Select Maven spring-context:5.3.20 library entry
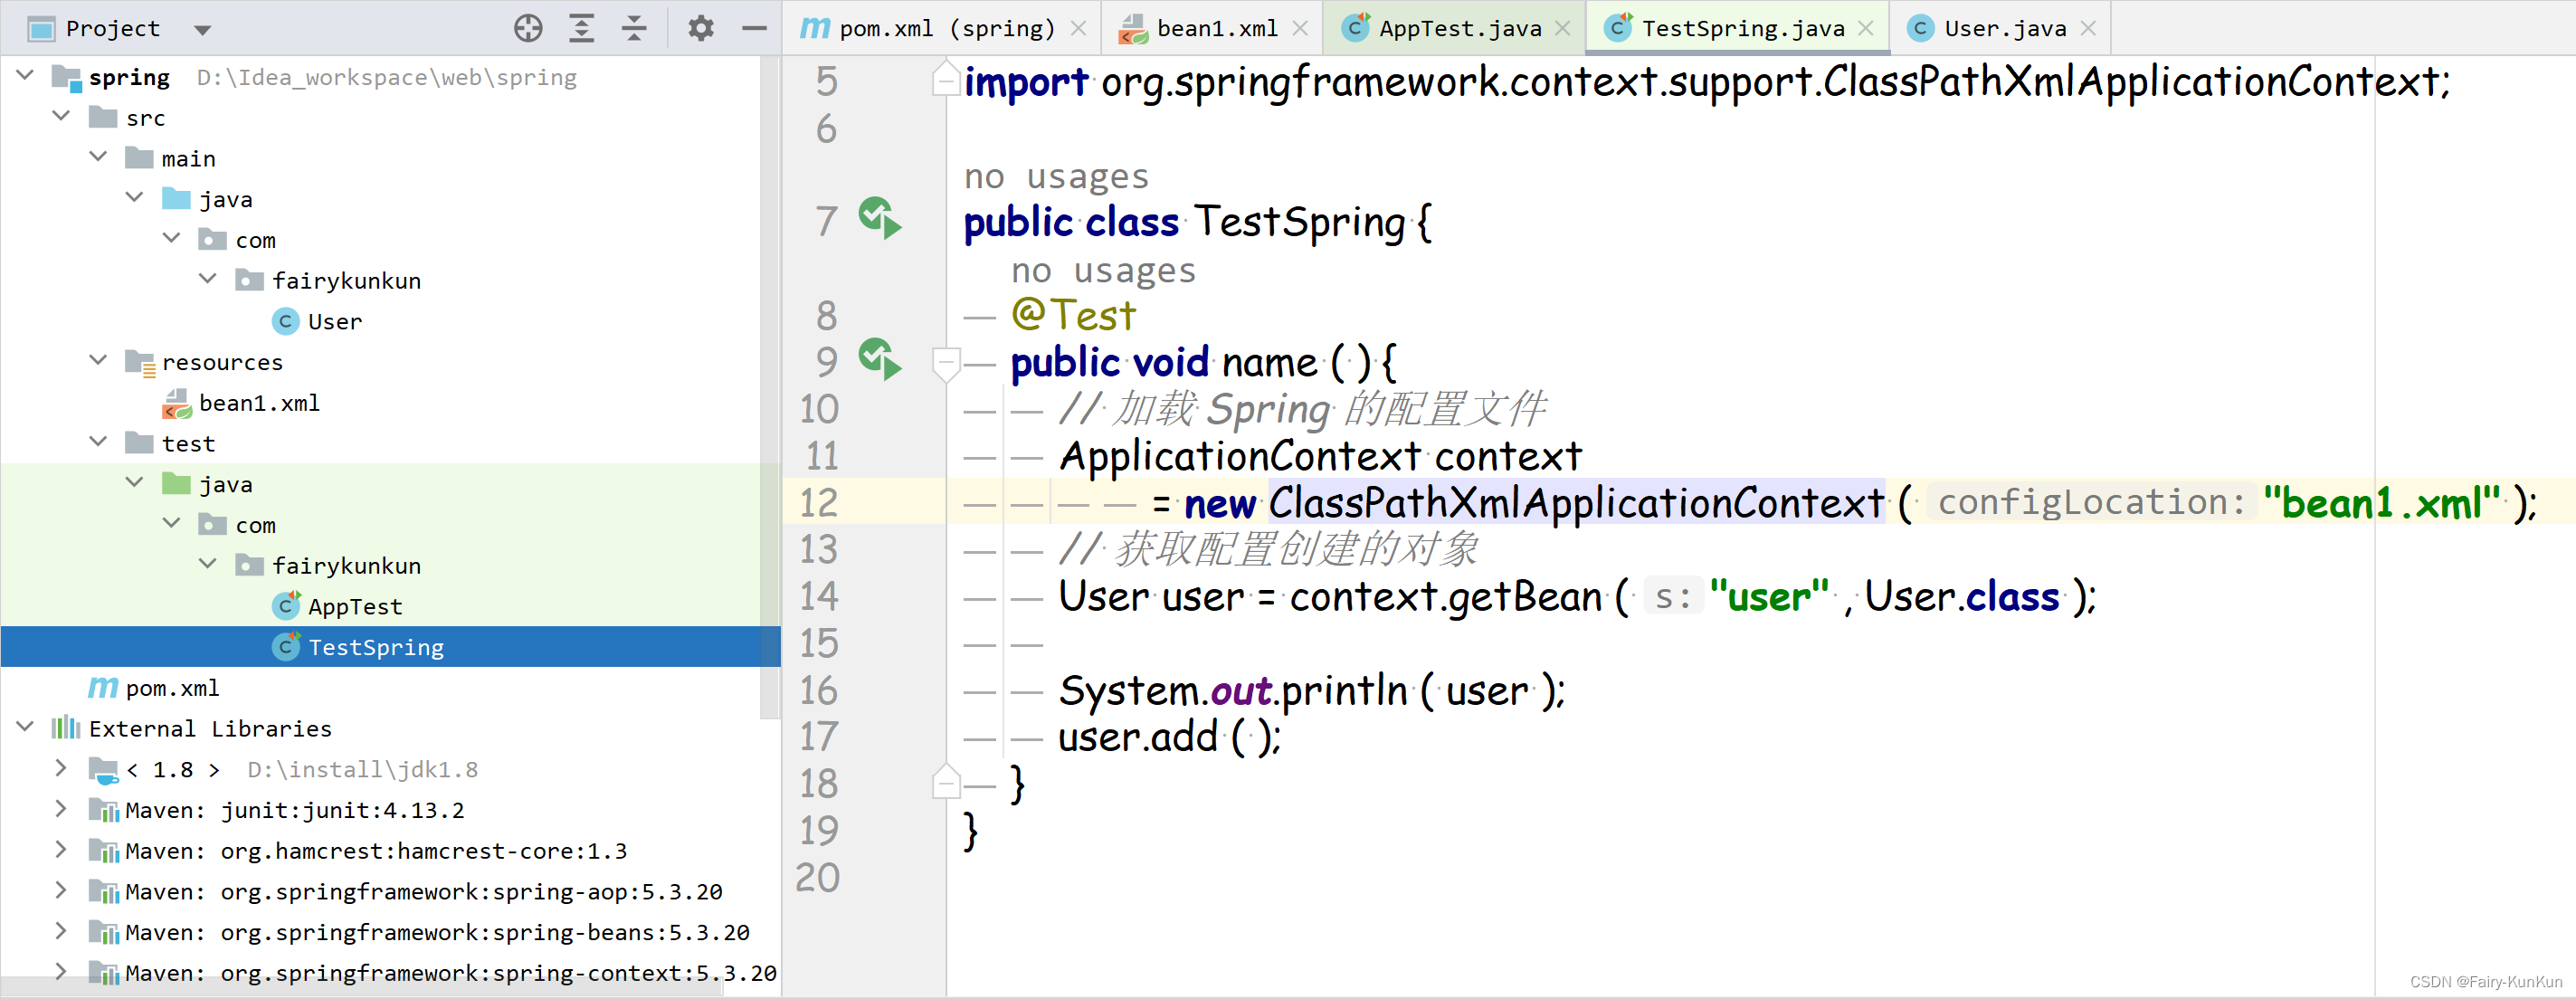The width and height of the screenshot is (2576, 999). pyautogui.click(x=433, y=972)
